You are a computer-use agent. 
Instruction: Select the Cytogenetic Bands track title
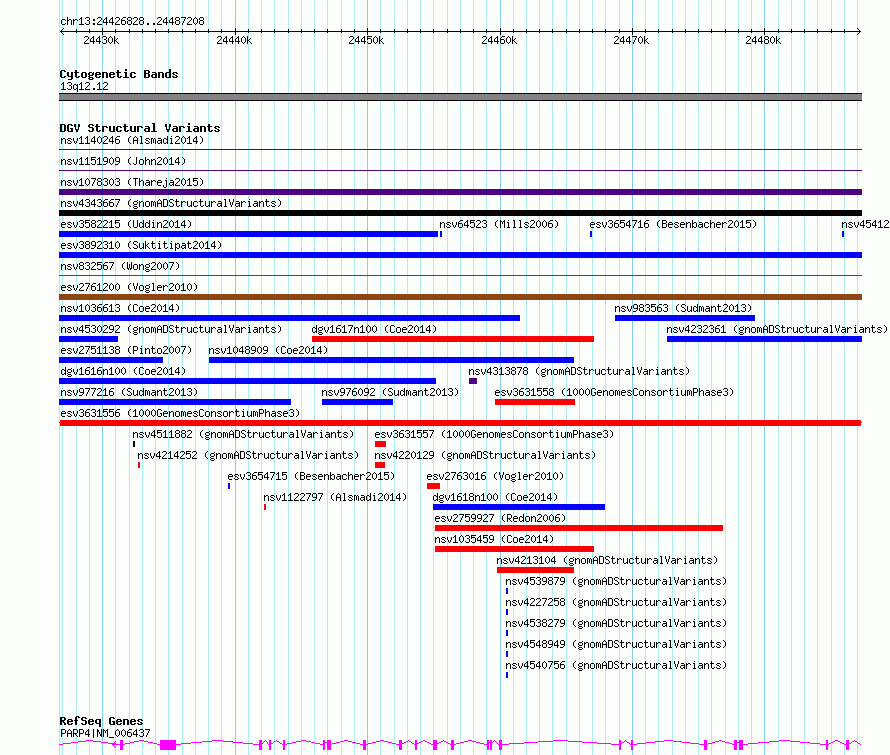119,74
